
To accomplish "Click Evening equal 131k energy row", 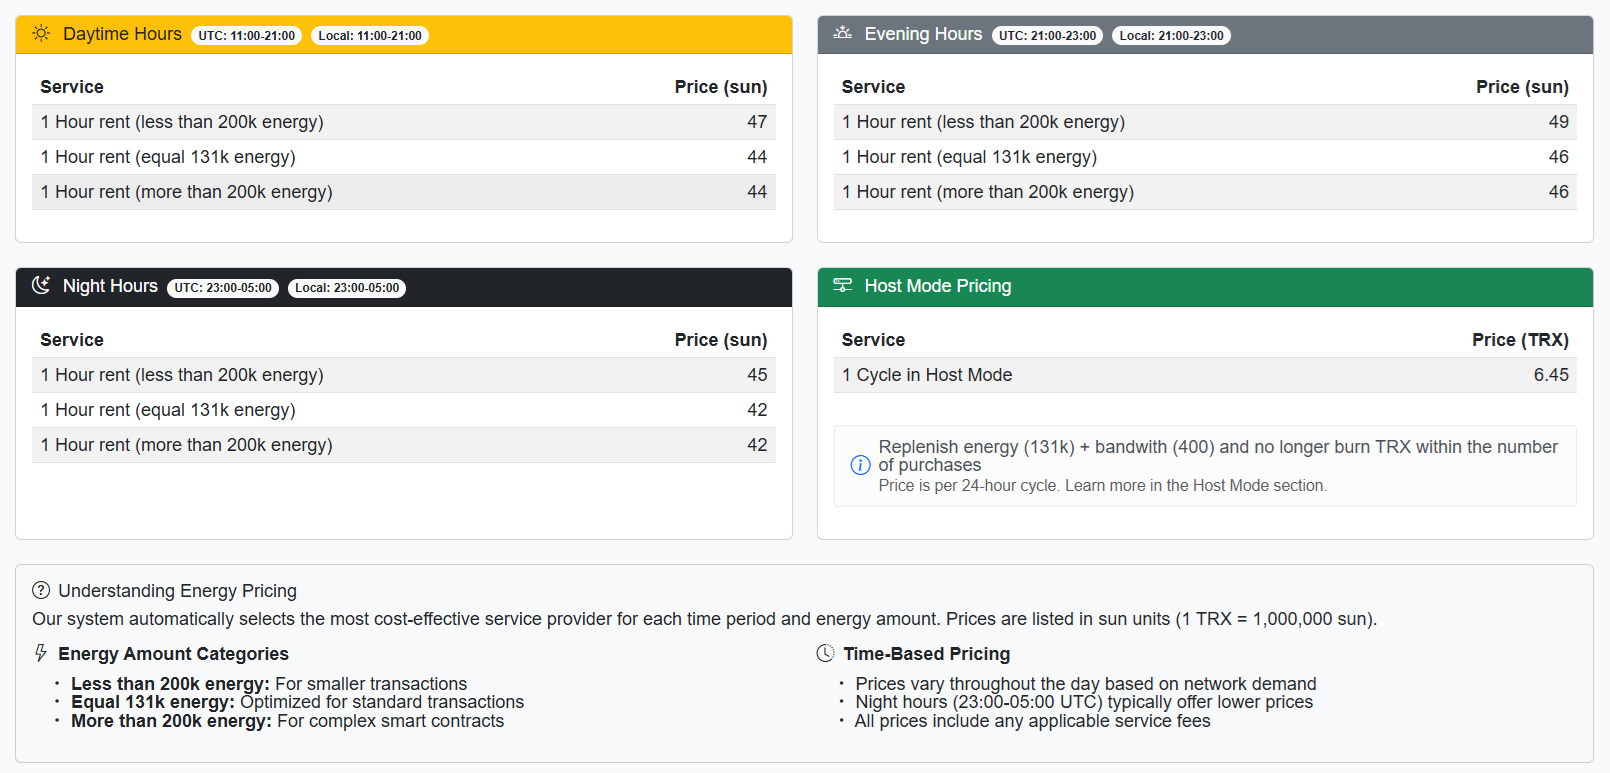I will (1205, 157).
